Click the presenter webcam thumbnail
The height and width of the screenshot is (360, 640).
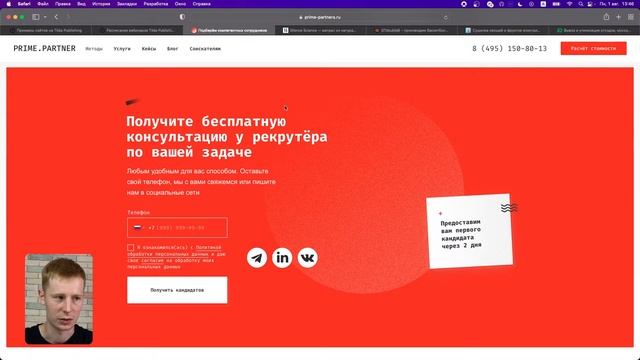(x=59, y=299)
